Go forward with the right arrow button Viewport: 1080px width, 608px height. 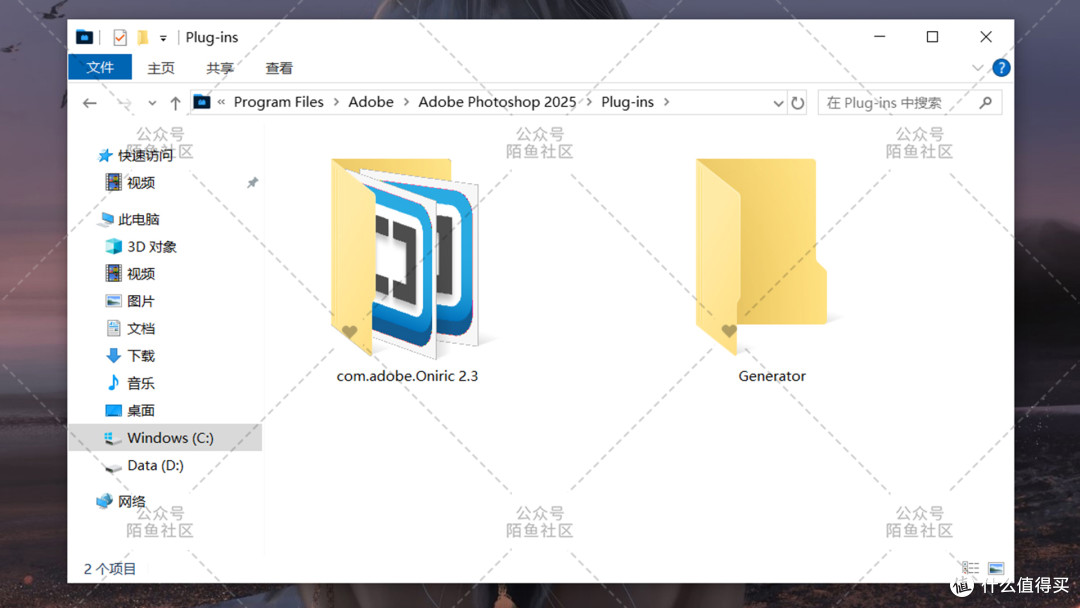[125, 103]
